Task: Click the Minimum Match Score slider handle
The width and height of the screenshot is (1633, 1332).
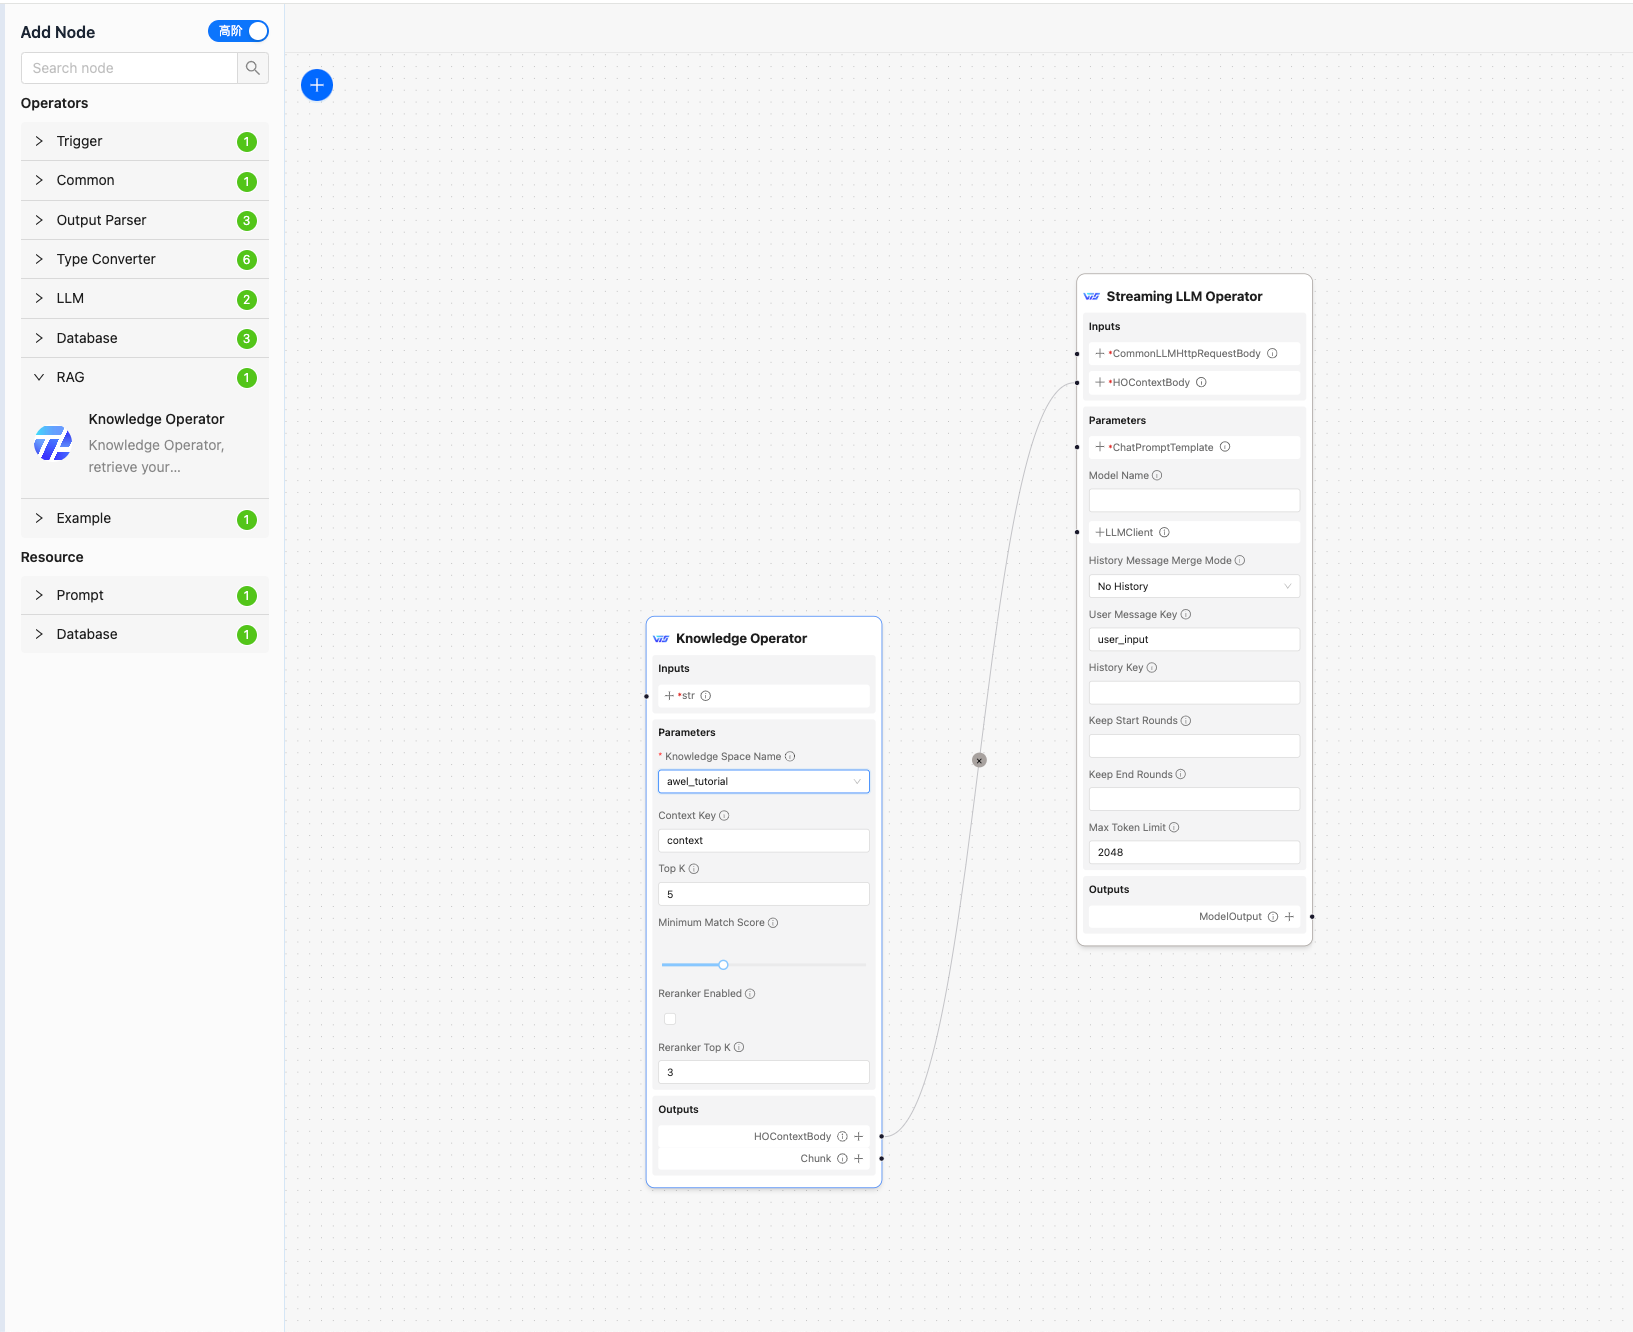Action: point(722,965)
